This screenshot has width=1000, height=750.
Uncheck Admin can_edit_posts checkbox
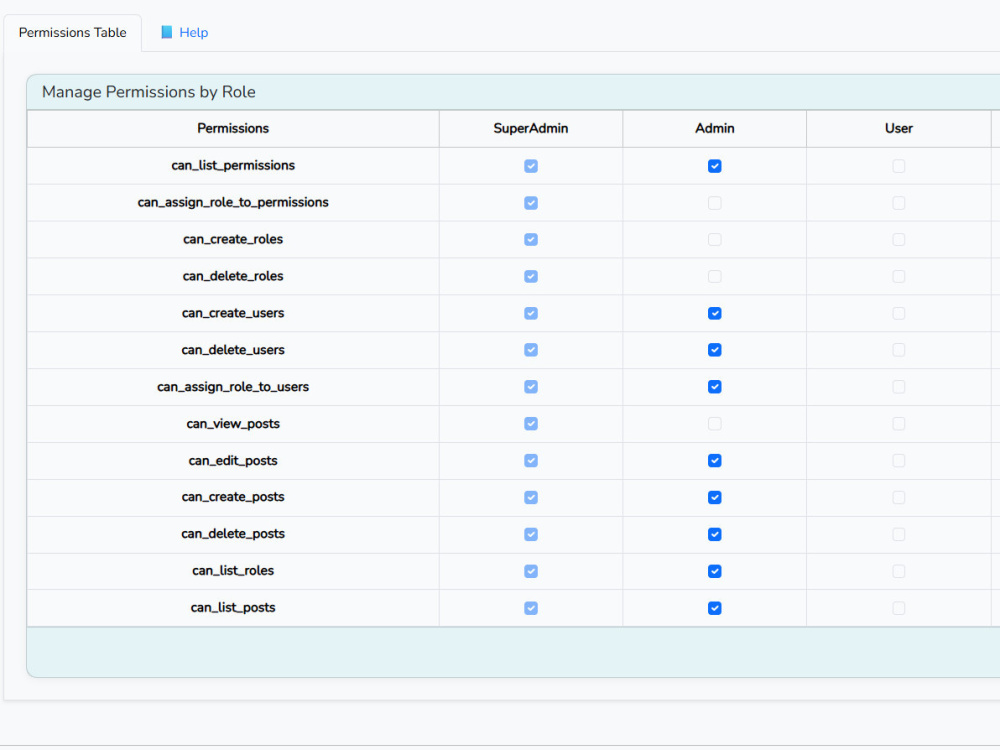click(714, 461)
